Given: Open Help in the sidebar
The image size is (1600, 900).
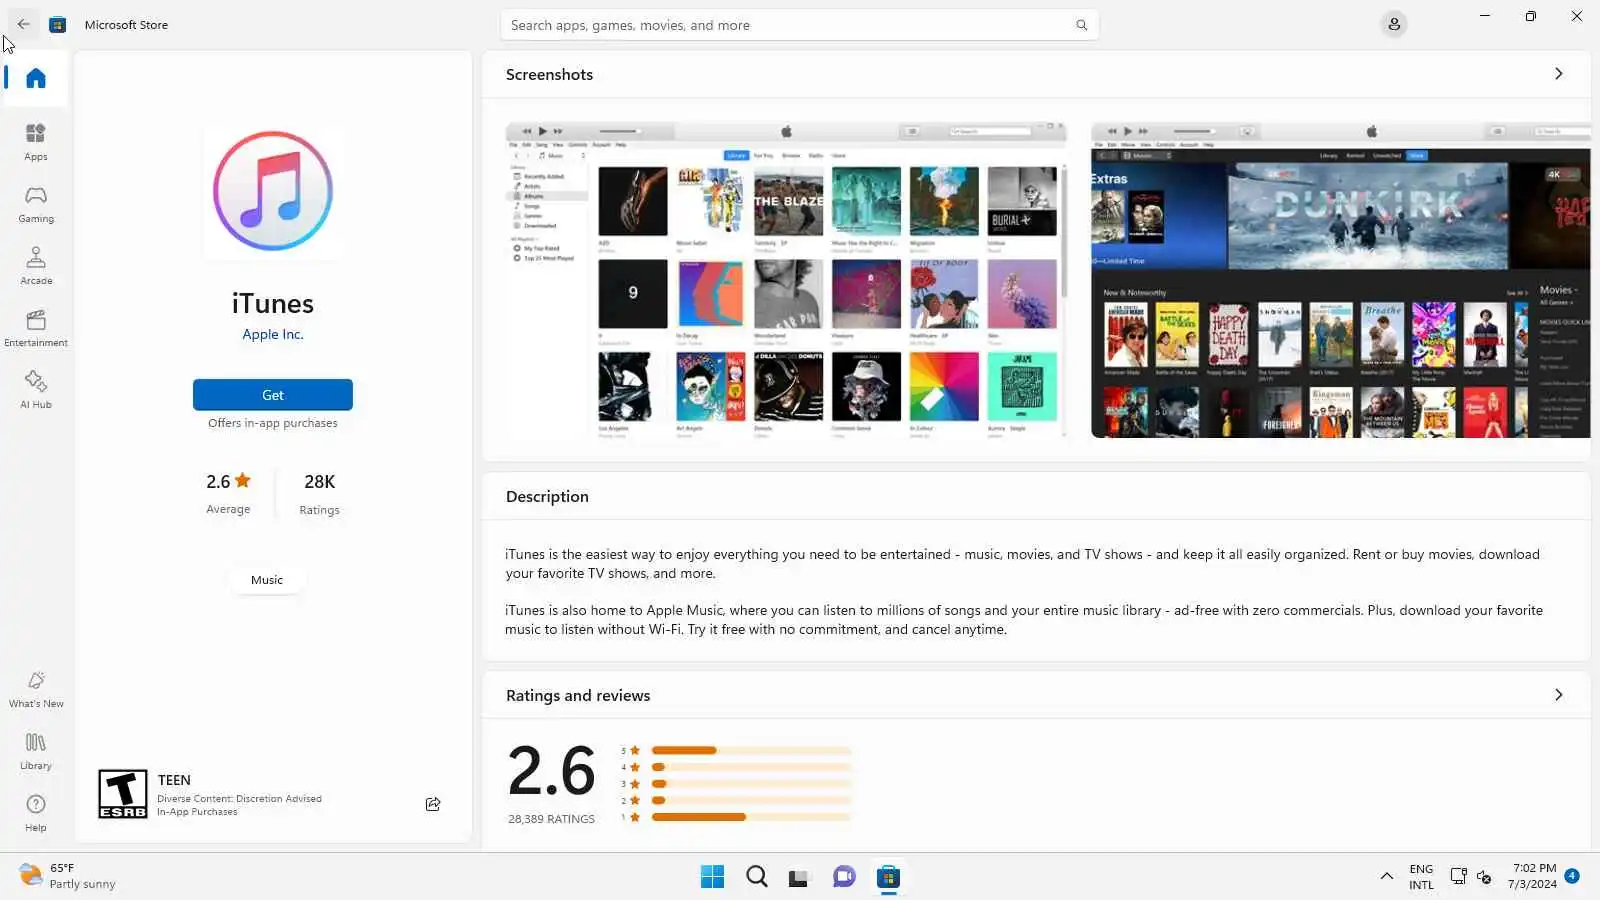Looking at the screenshot, I should [x=36, y=813].
